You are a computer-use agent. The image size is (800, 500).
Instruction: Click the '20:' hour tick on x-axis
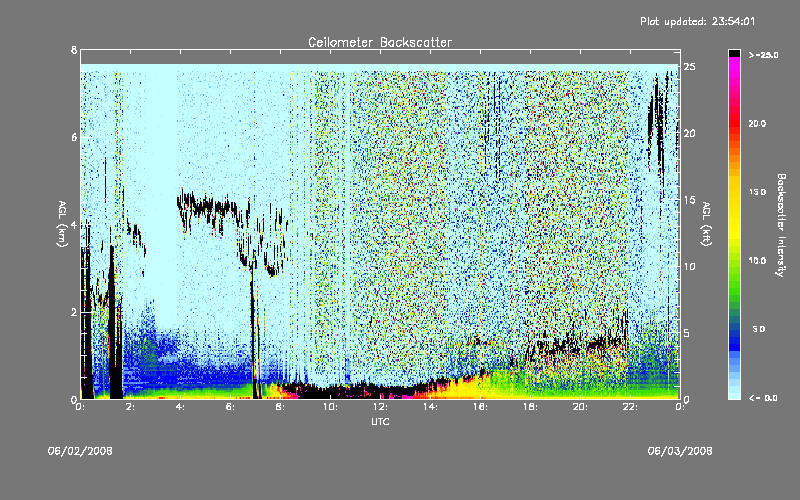580,407
